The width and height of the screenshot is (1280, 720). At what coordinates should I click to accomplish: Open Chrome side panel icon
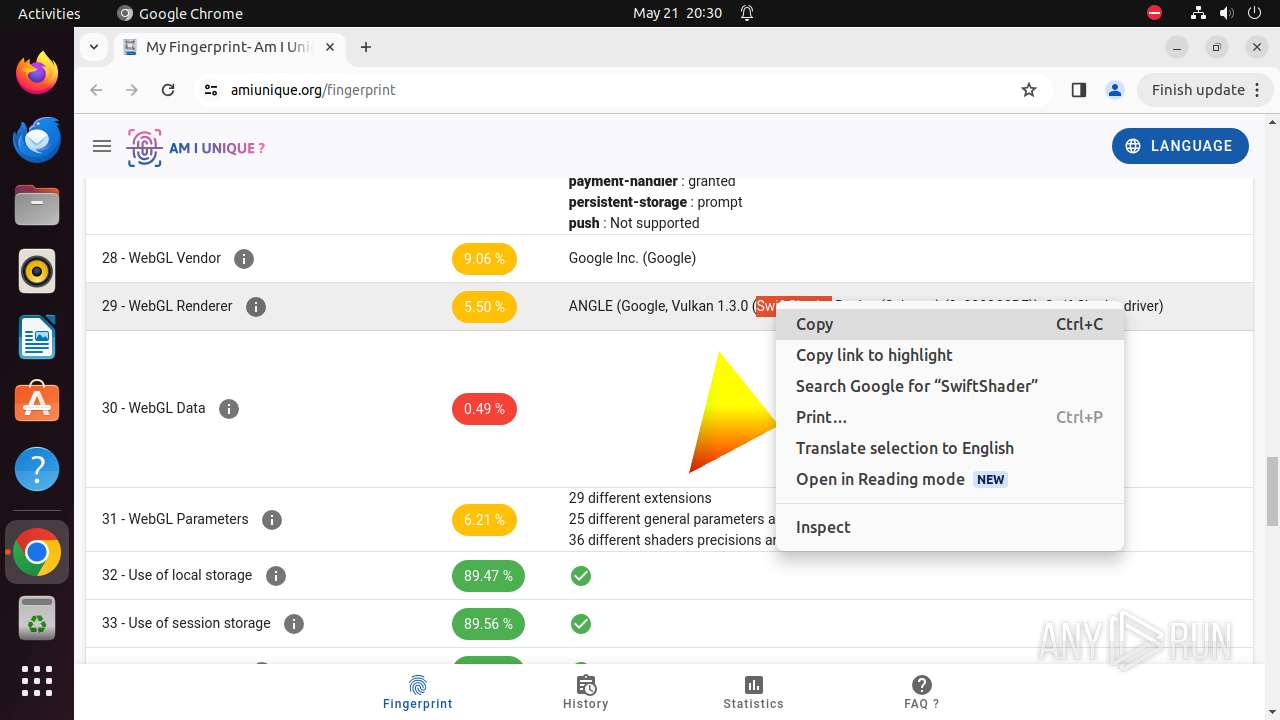[x=1078, y=90]
